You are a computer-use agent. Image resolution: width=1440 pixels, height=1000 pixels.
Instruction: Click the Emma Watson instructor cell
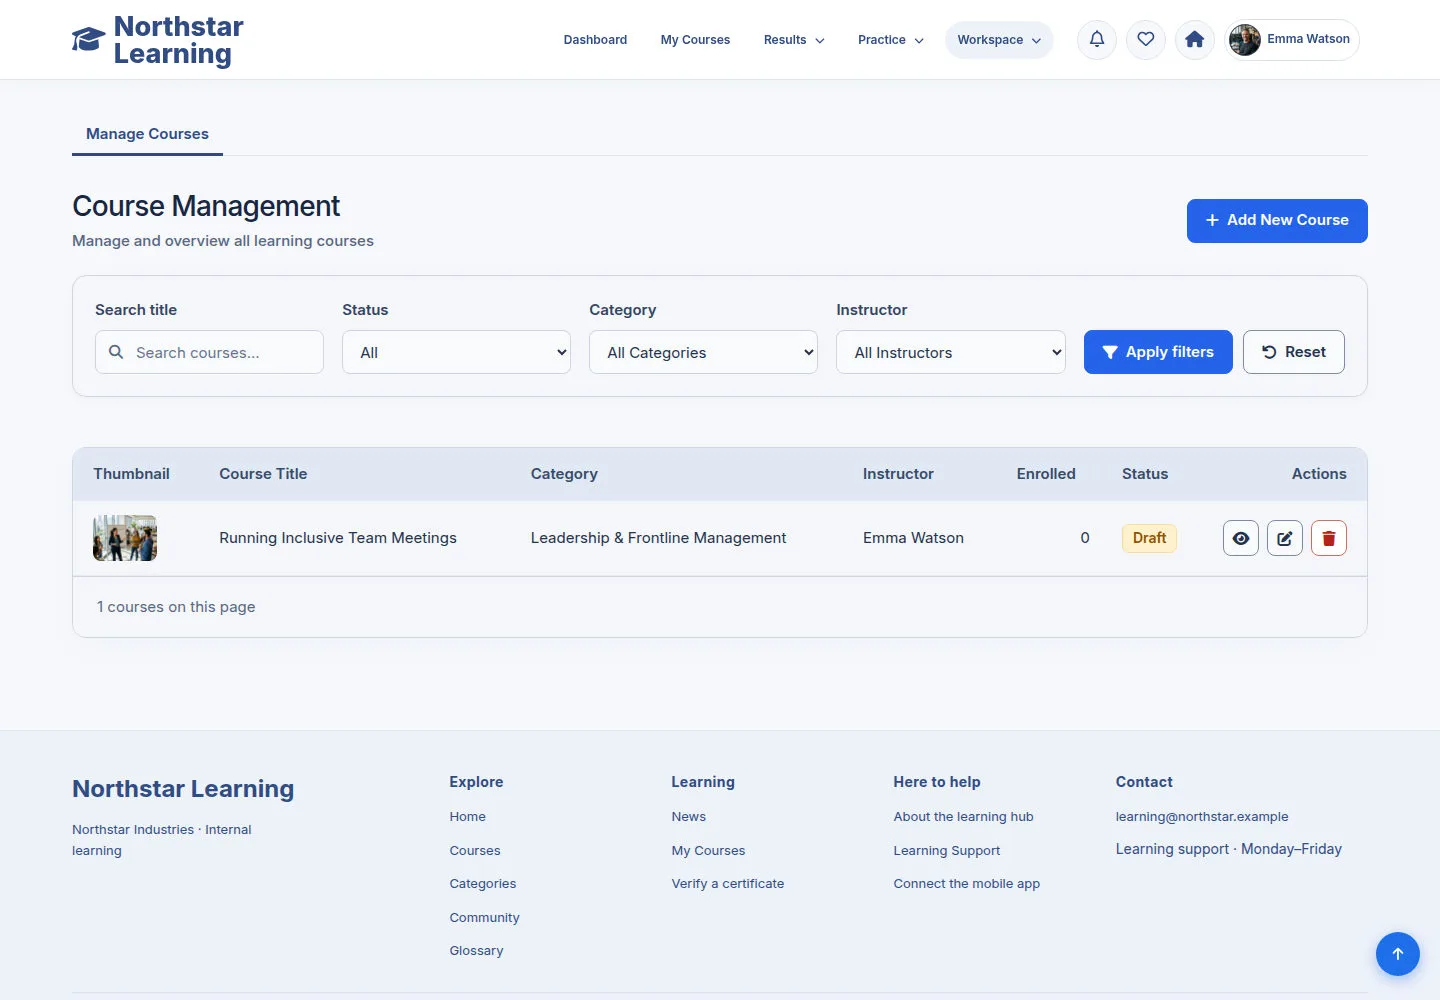click(x=913, y=538)
